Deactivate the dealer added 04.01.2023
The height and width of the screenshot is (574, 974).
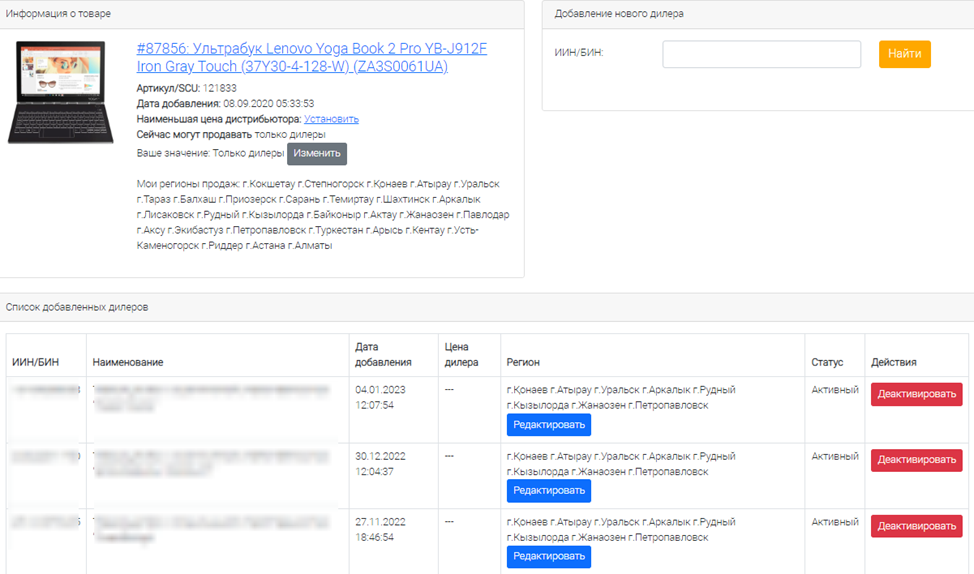coord(916,394)
